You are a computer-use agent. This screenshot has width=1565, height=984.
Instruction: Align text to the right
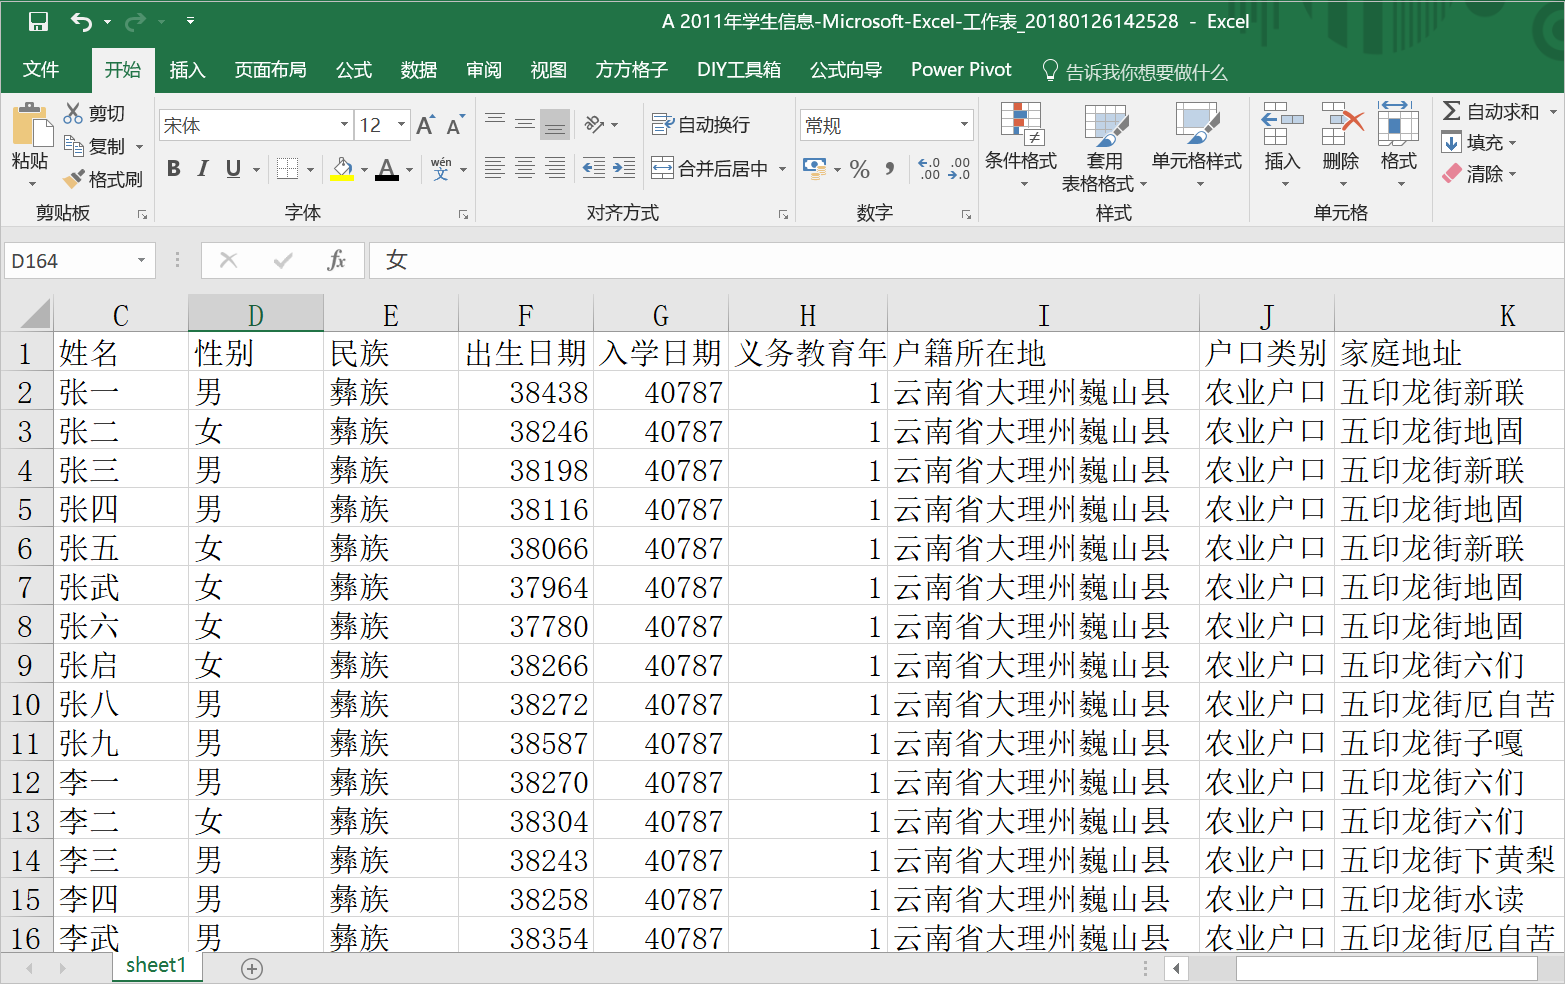coord(555,168)
